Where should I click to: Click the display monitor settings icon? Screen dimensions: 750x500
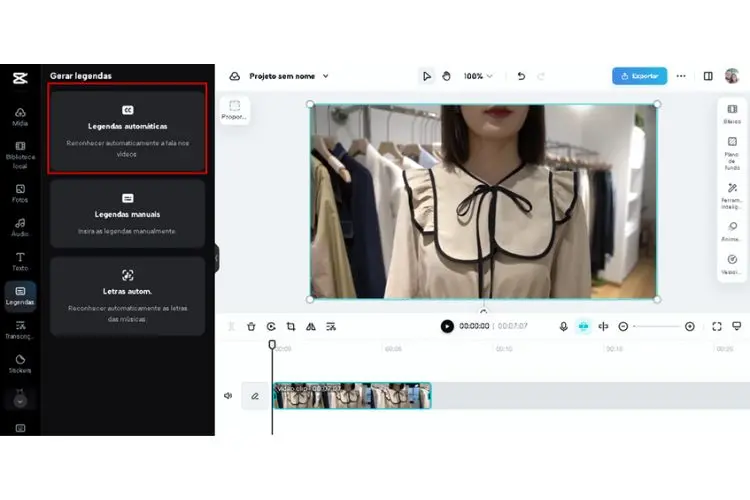737,326
